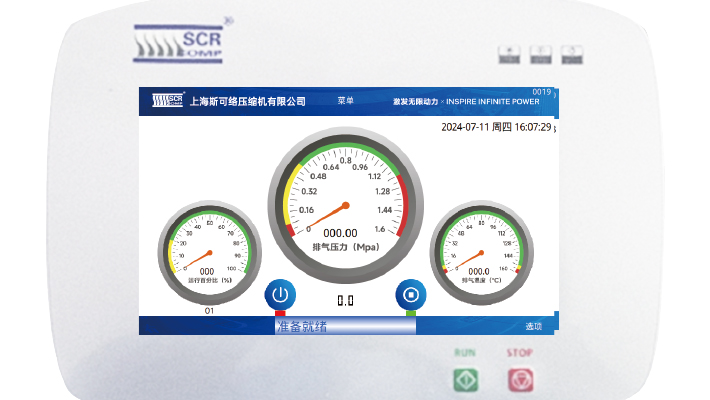
Task: Open 选项 options in the bottom bar
Action: coord(533,326)
